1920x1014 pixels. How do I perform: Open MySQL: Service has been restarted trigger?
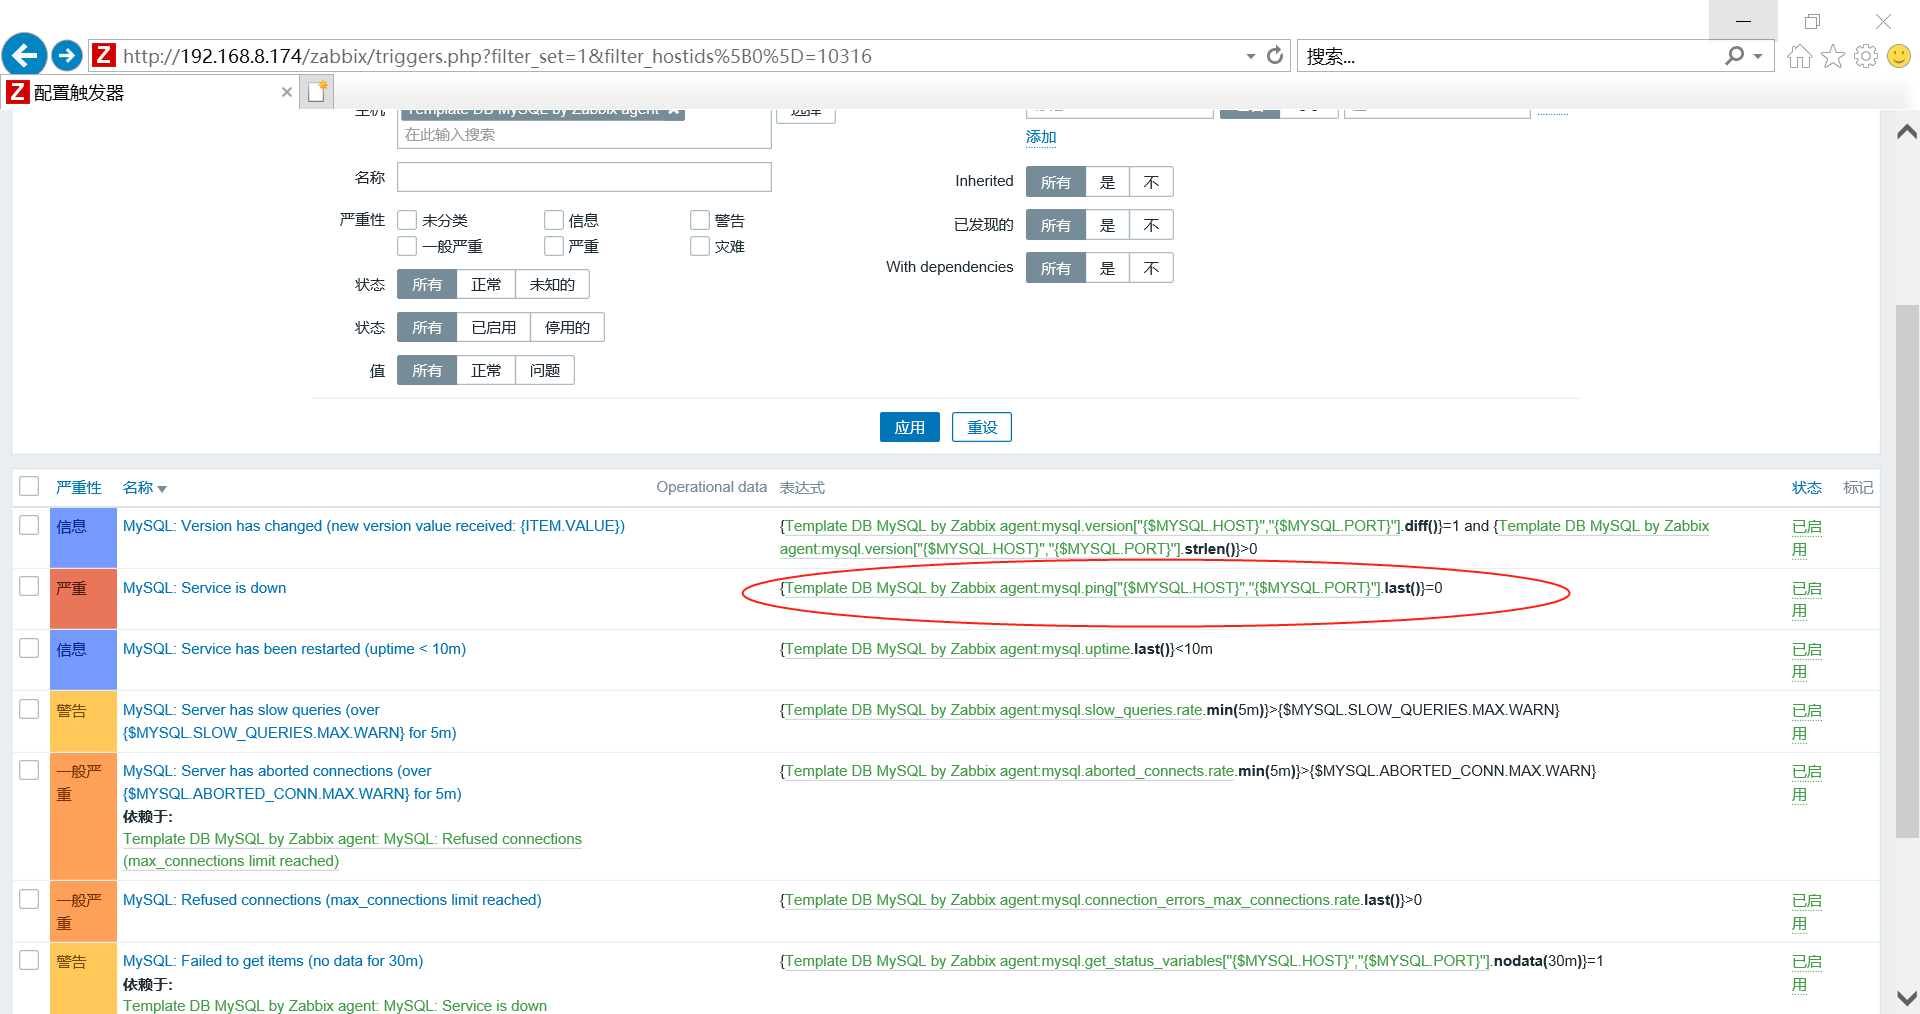(x=294, y=649)
